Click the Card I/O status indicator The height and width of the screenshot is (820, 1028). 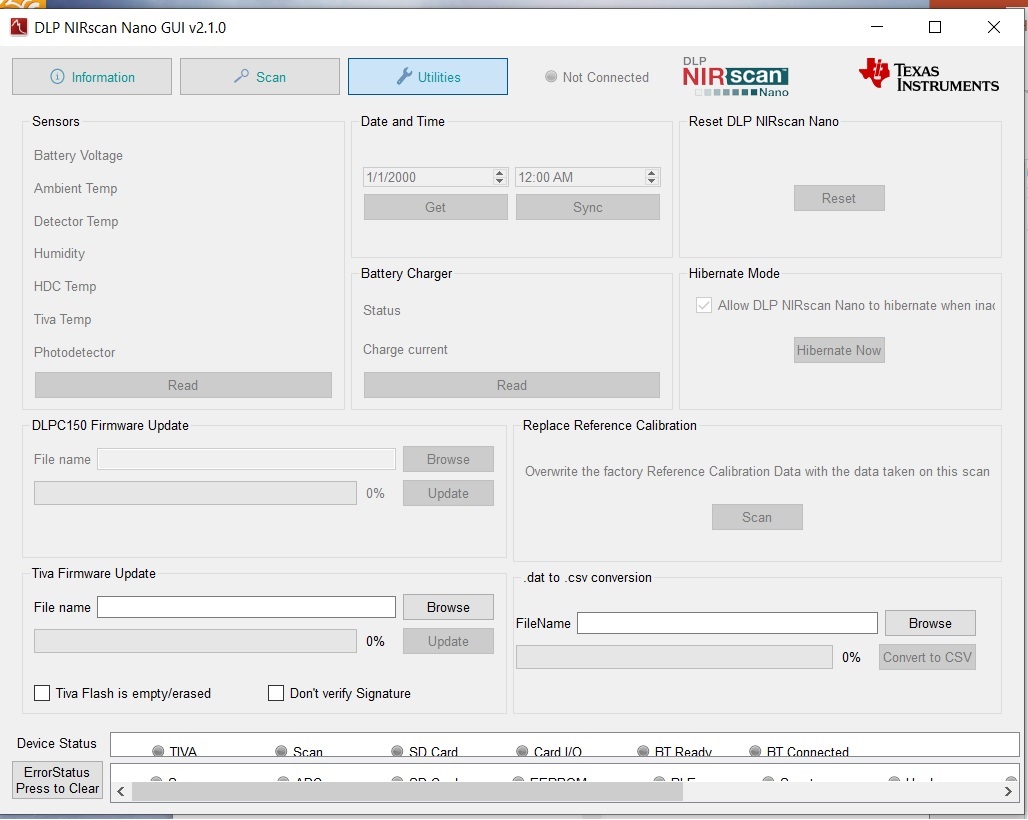[x=549, y=751]
